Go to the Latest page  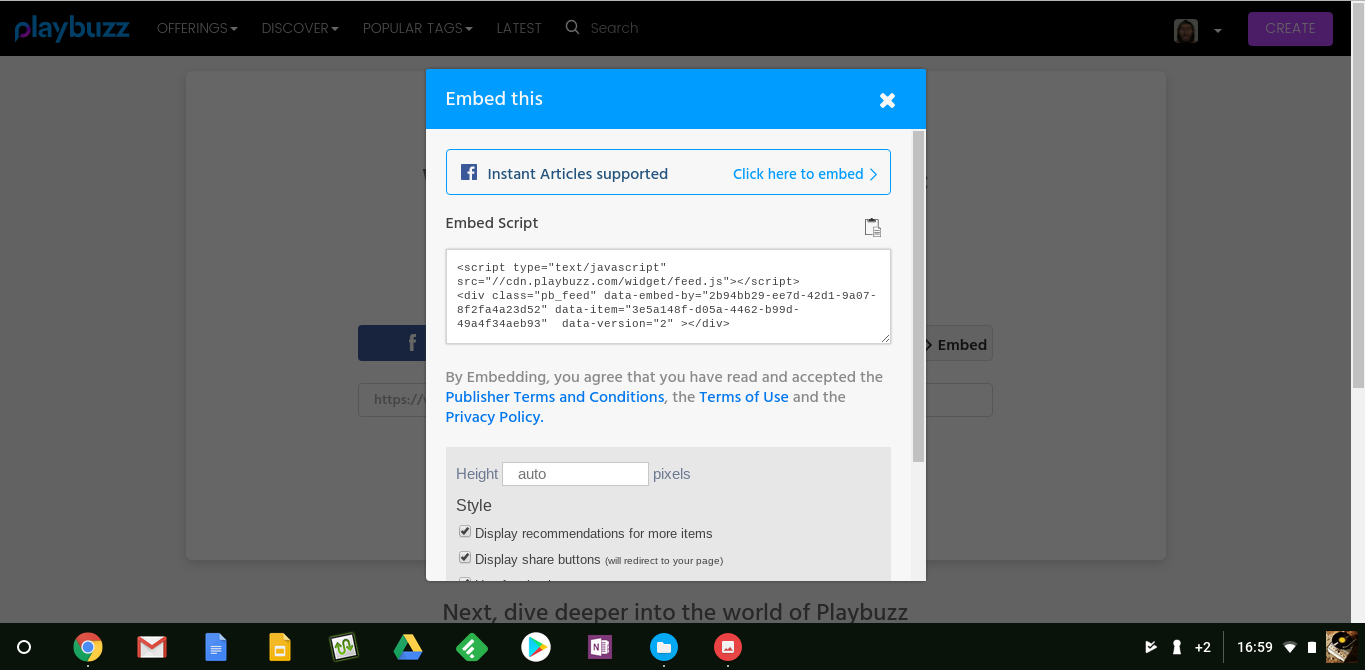point(519,28)
